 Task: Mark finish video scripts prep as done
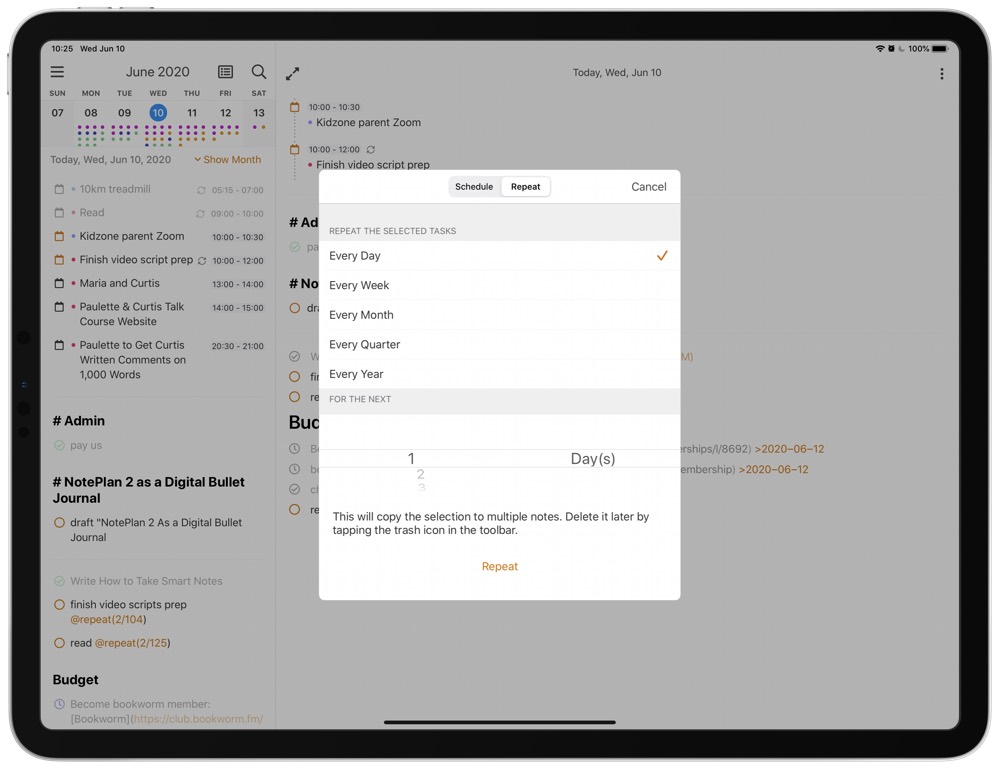(59, 605)
